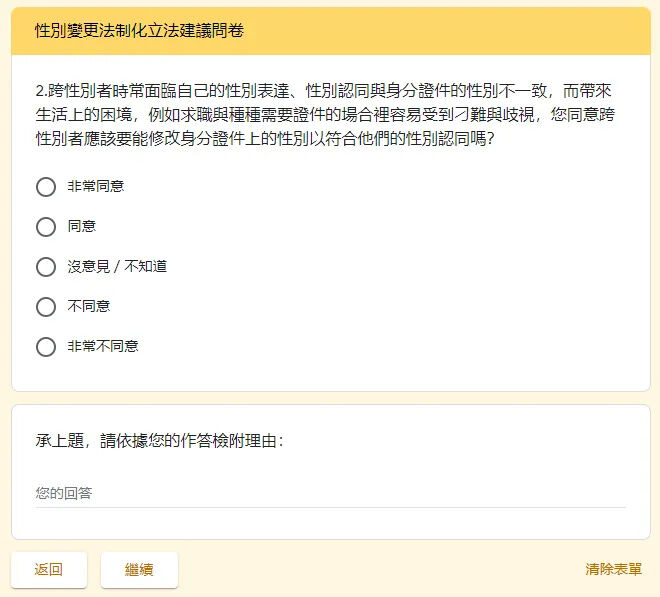Continue with the 繼續 button
This screenshot has height=597, width=660.
tap(139, 570)
